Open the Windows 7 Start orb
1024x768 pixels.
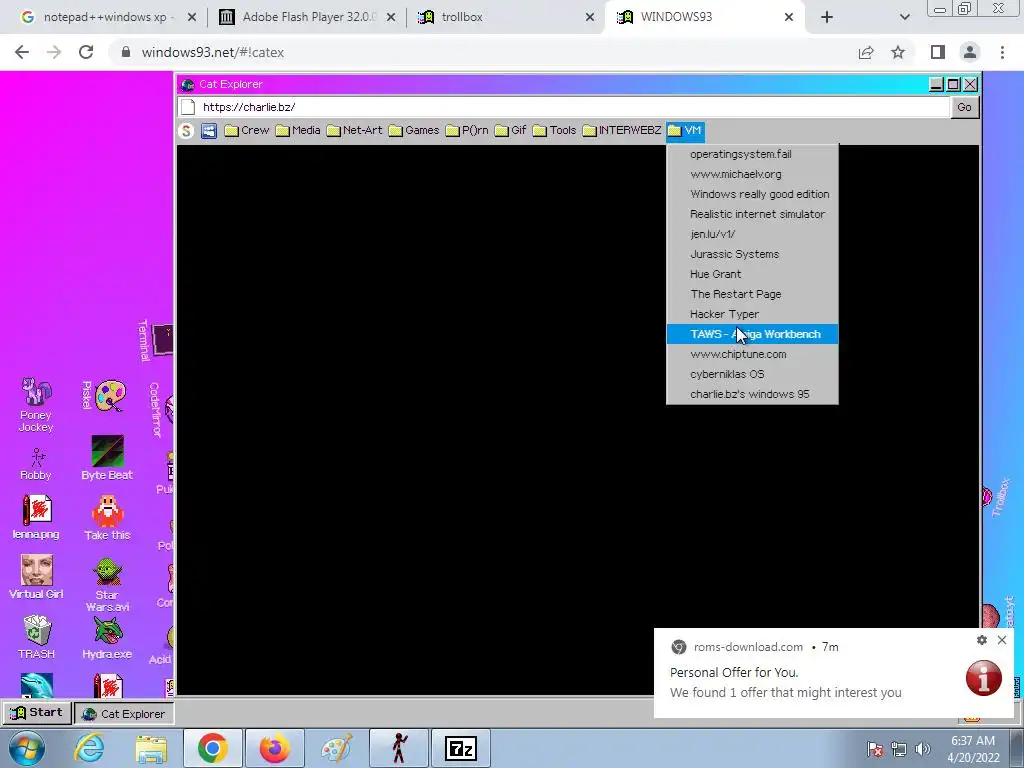point(26,748)
